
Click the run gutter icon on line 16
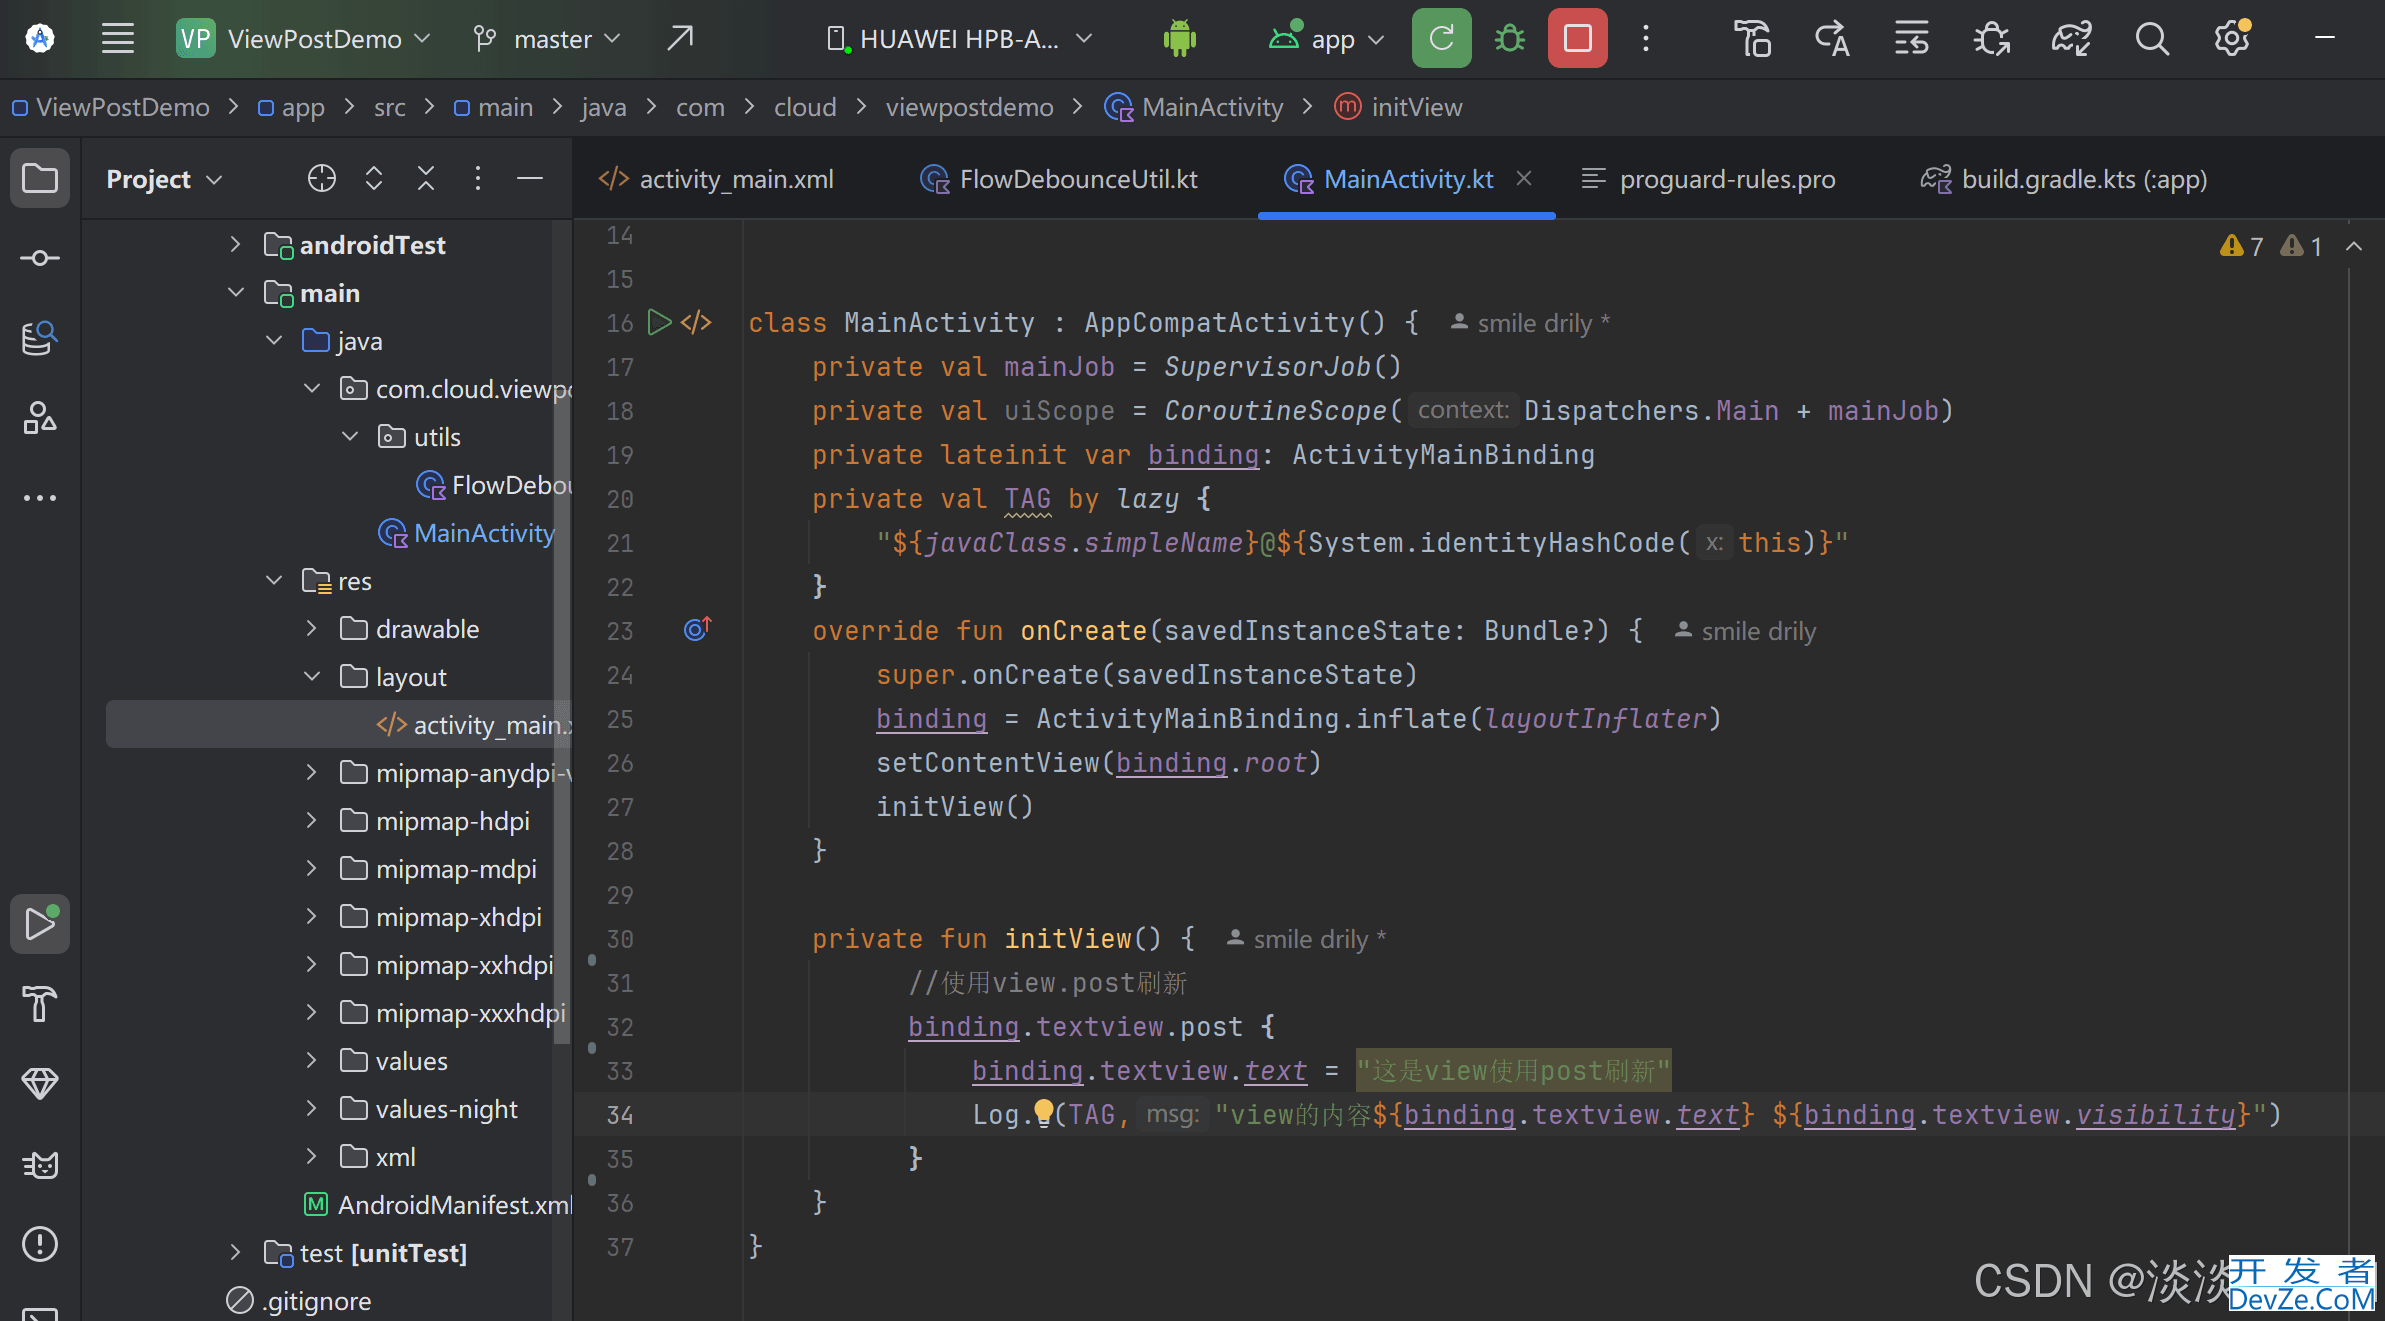click(x=659, y=322)
